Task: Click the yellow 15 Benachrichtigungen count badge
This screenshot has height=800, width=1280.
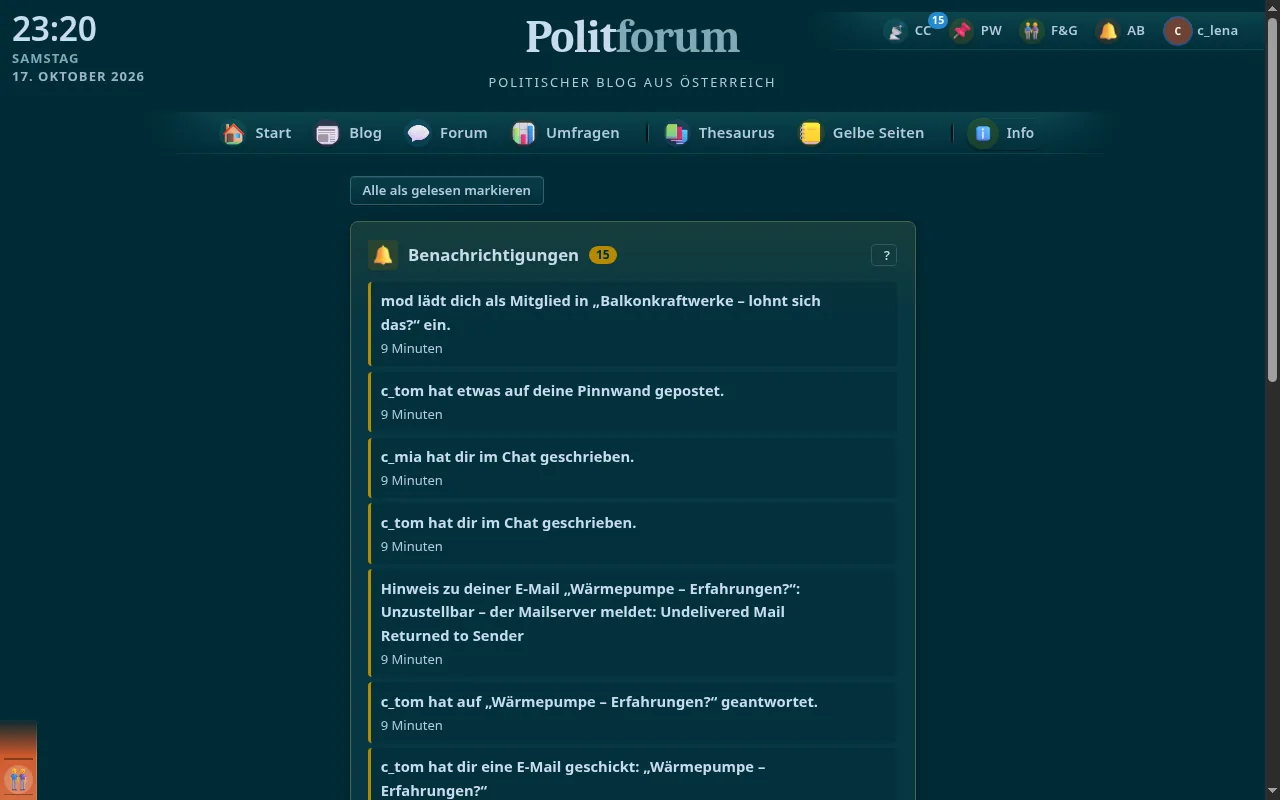Action: pyautogui.click(x=603, y=255)
